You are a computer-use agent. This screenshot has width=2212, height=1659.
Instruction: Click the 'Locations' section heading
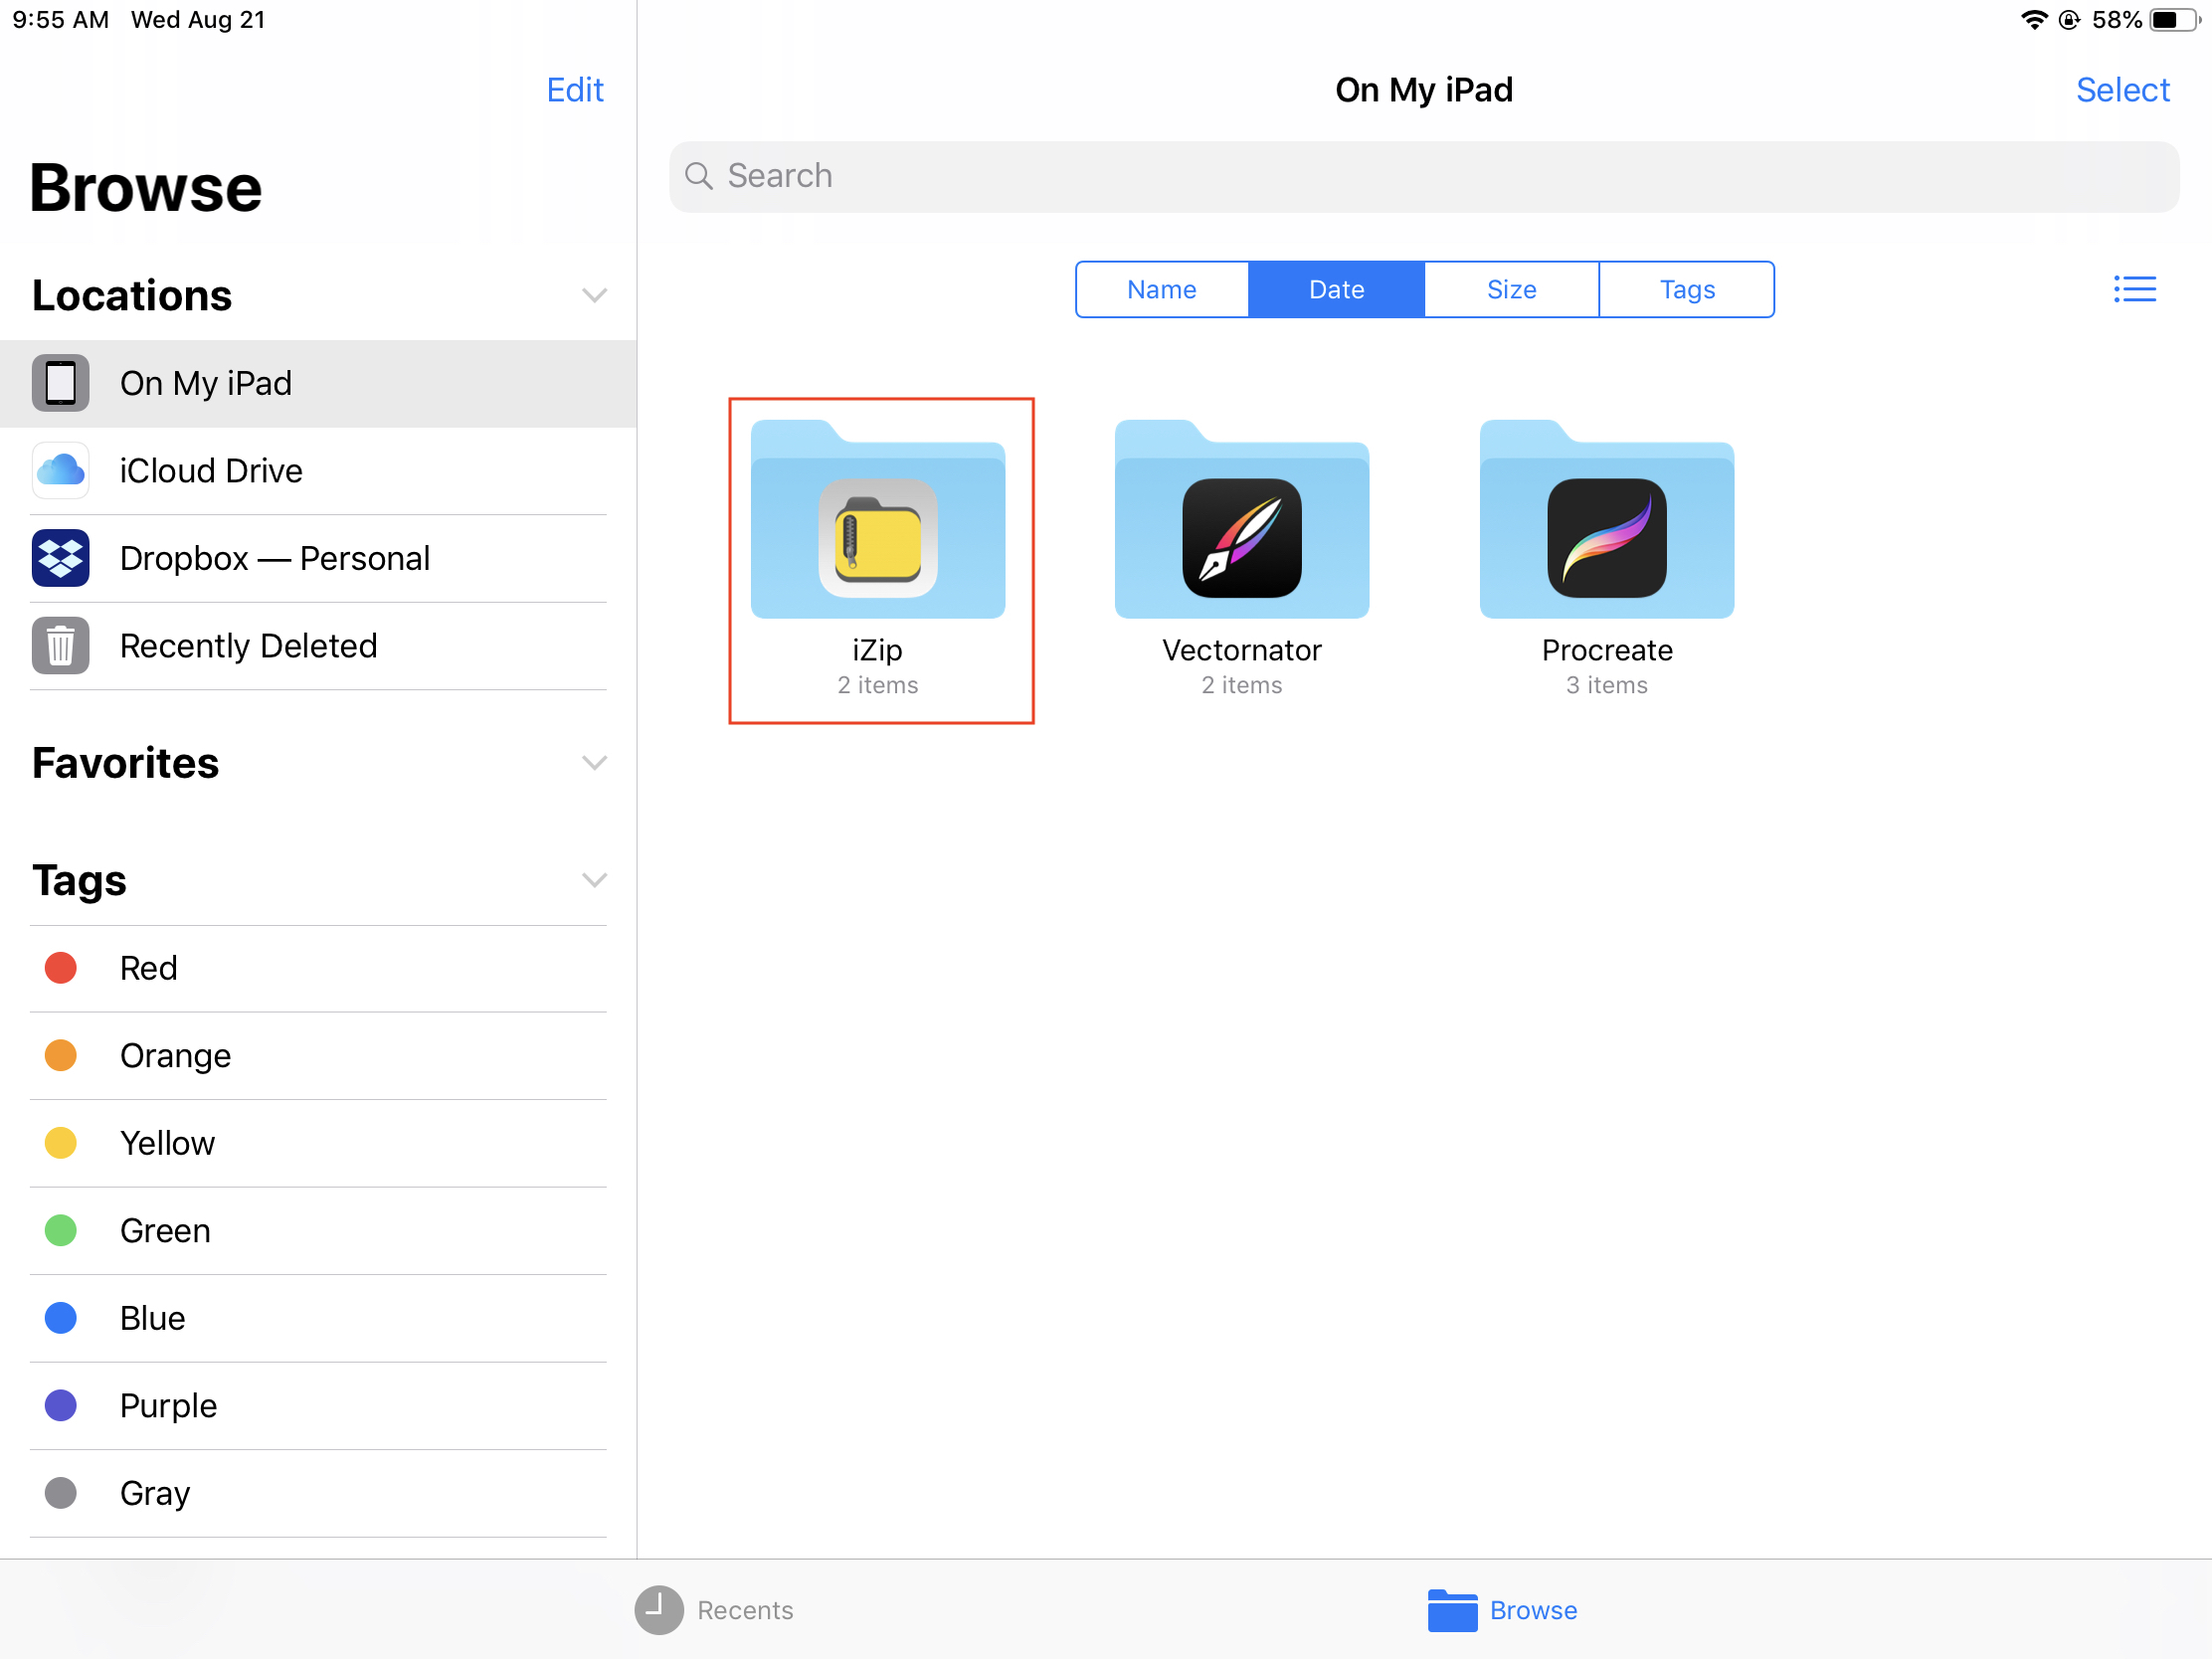[132, 295]
